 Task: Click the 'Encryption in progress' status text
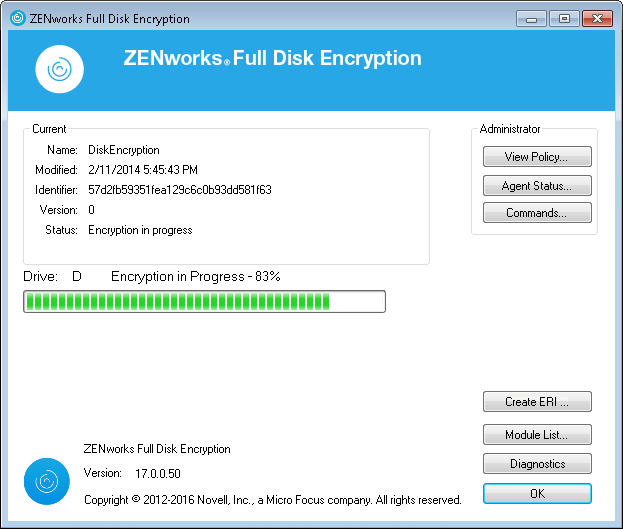140,230
